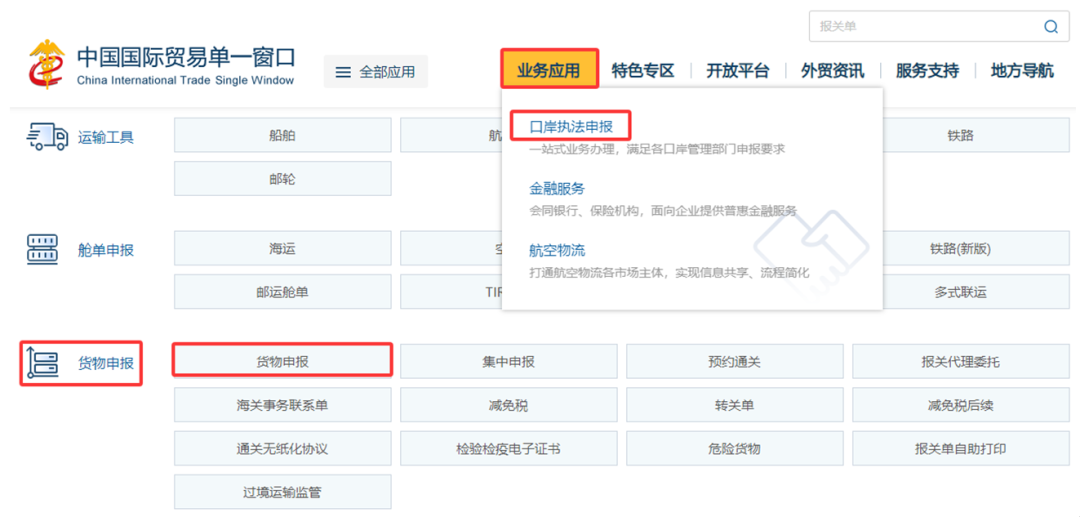
Task: Click the 舱单申报 category label
Action: click(105, 250)
